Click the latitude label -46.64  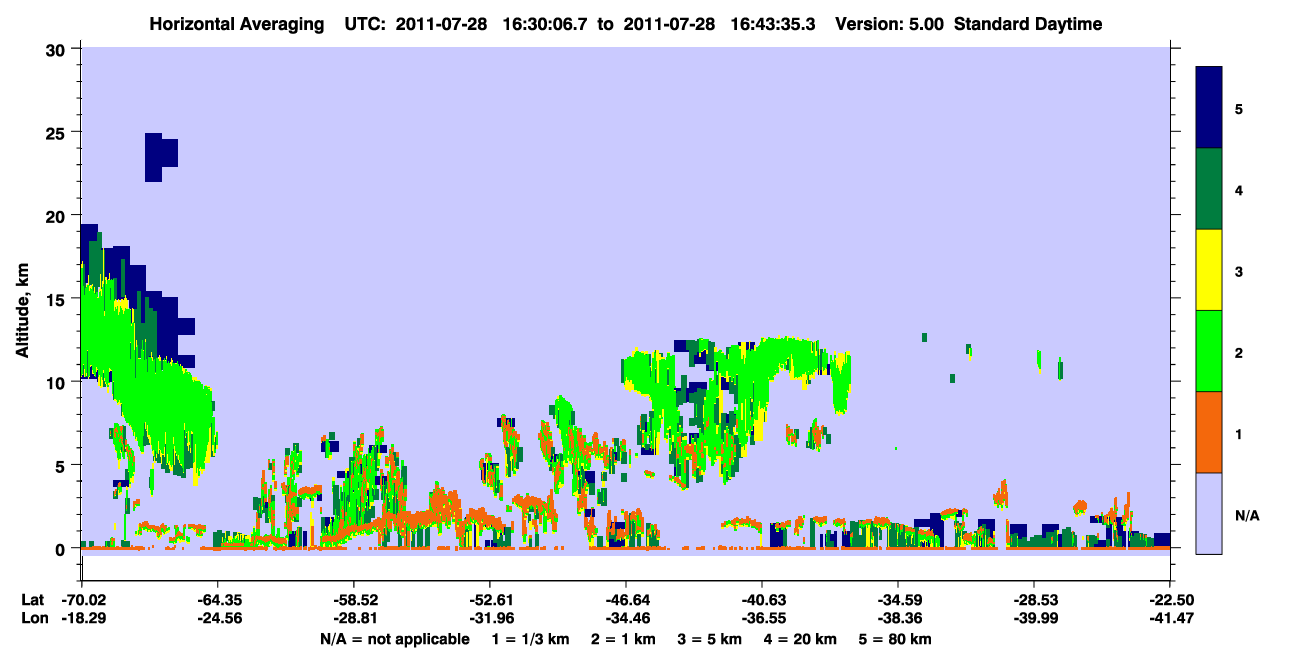tap(625, 600)
